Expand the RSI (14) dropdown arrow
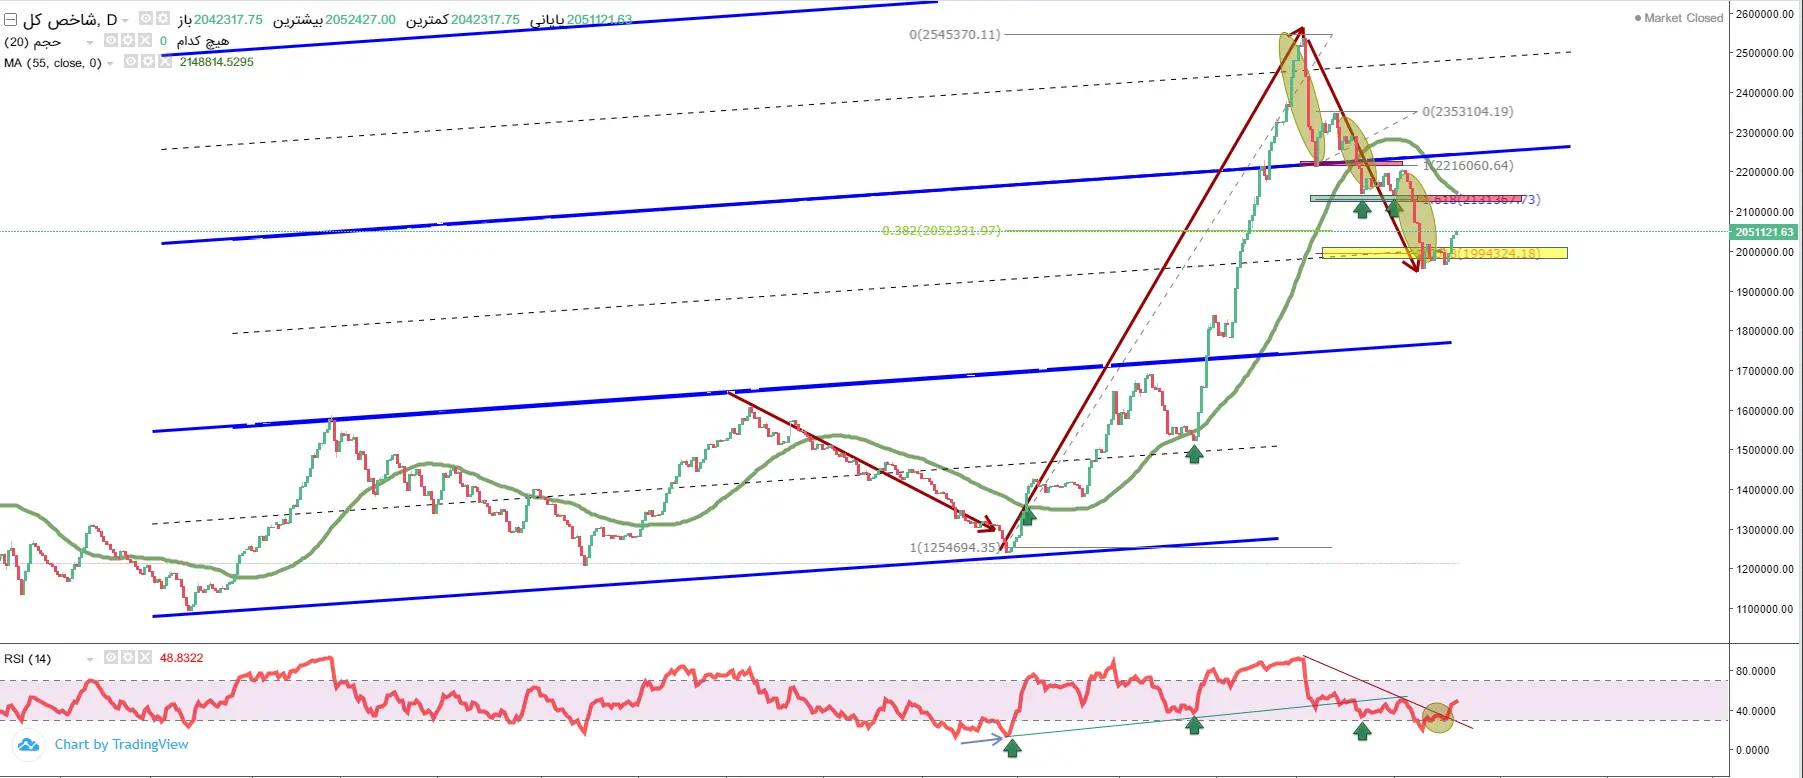This screenshot has width=1803, height=778. (90, 659)
